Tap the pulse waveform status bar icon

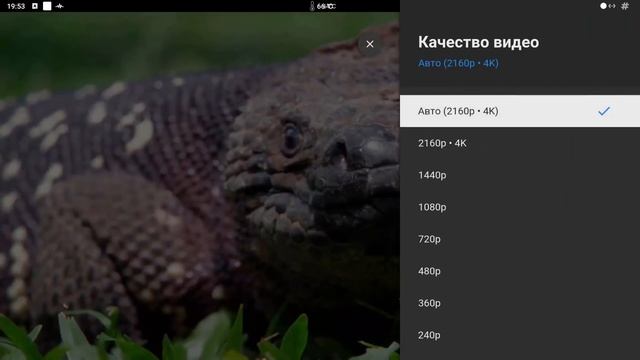[x=60, y=6]
